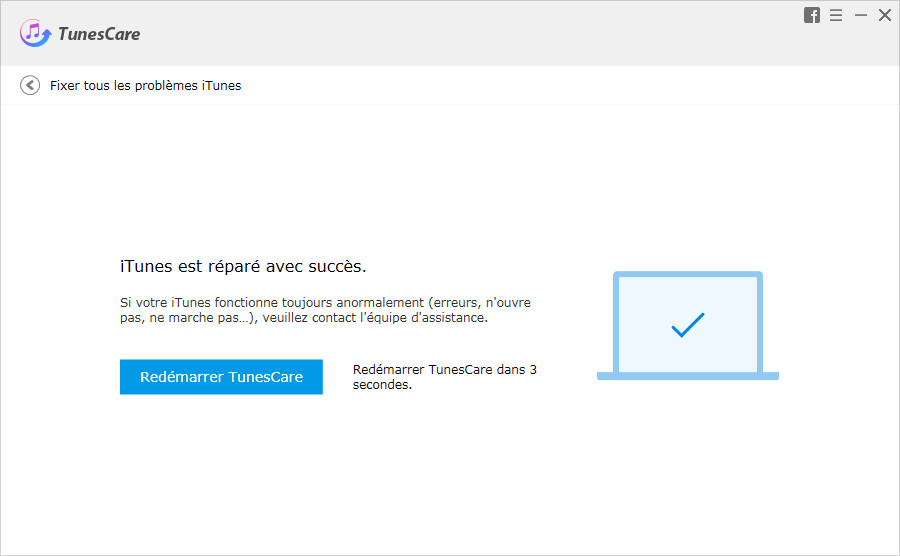
Task: Click the "Redémarrer TunesCare dans 3 secondes." countdown text
Action: [445, 377]
